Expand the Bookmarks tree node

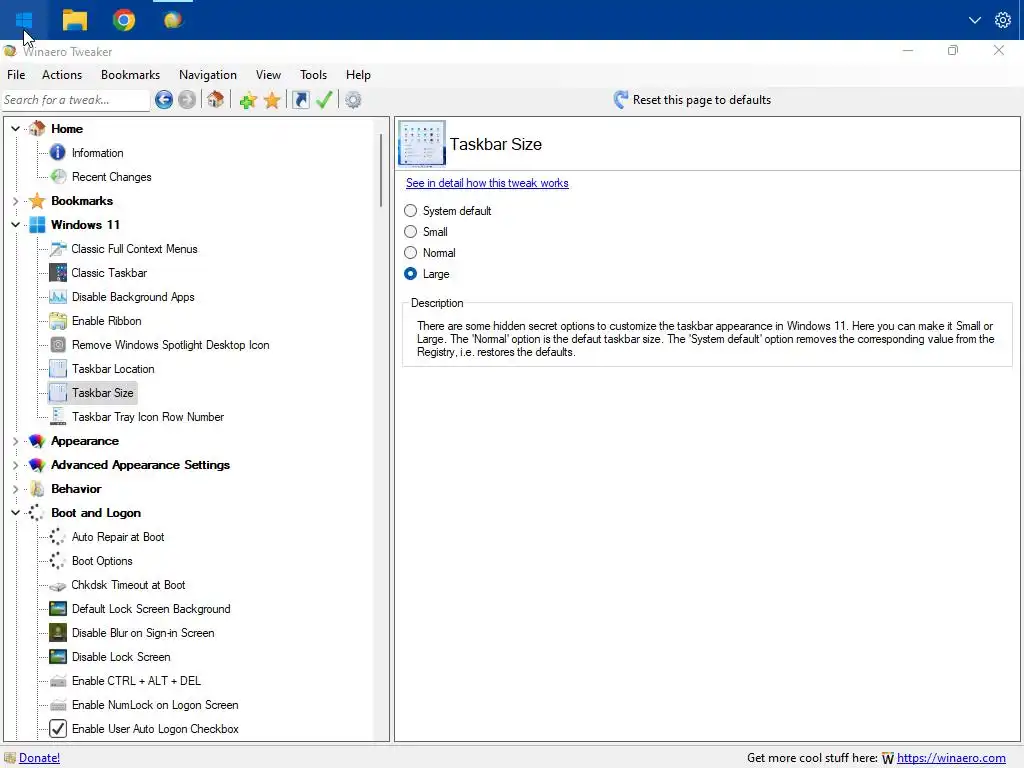coord(16,200)
